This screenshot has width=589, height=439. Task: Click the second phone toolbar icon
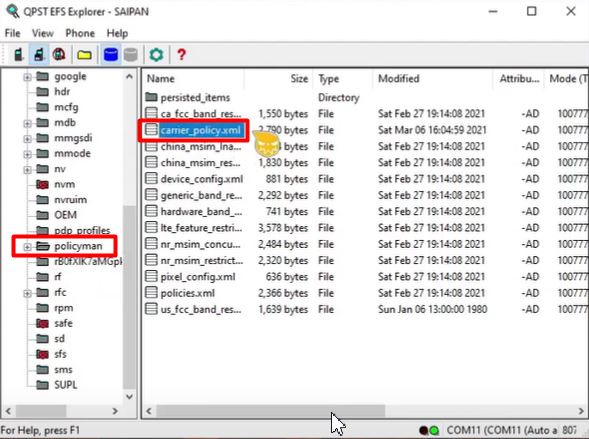(39, 55)
